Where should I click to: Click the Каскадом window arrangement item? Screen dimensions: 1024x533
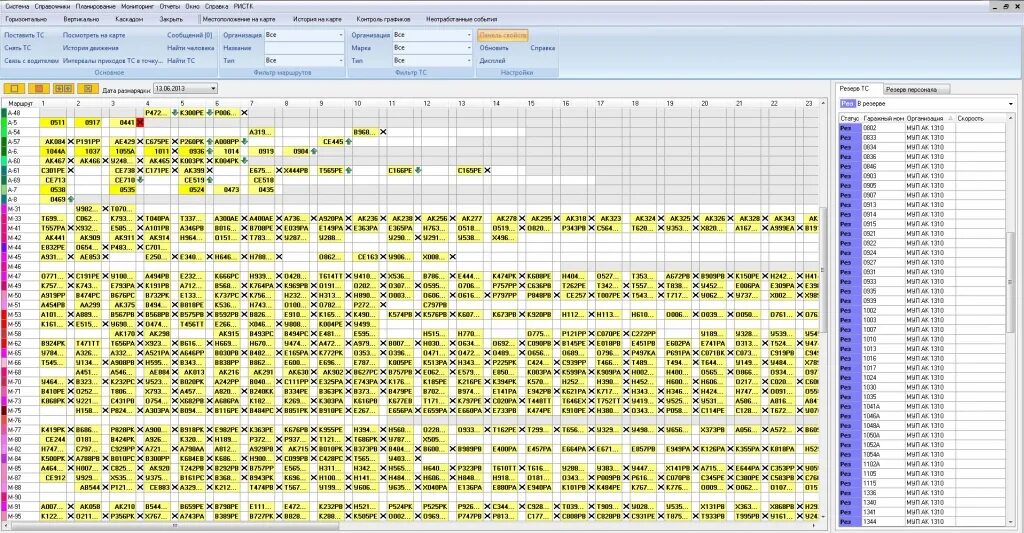(129, 20)
